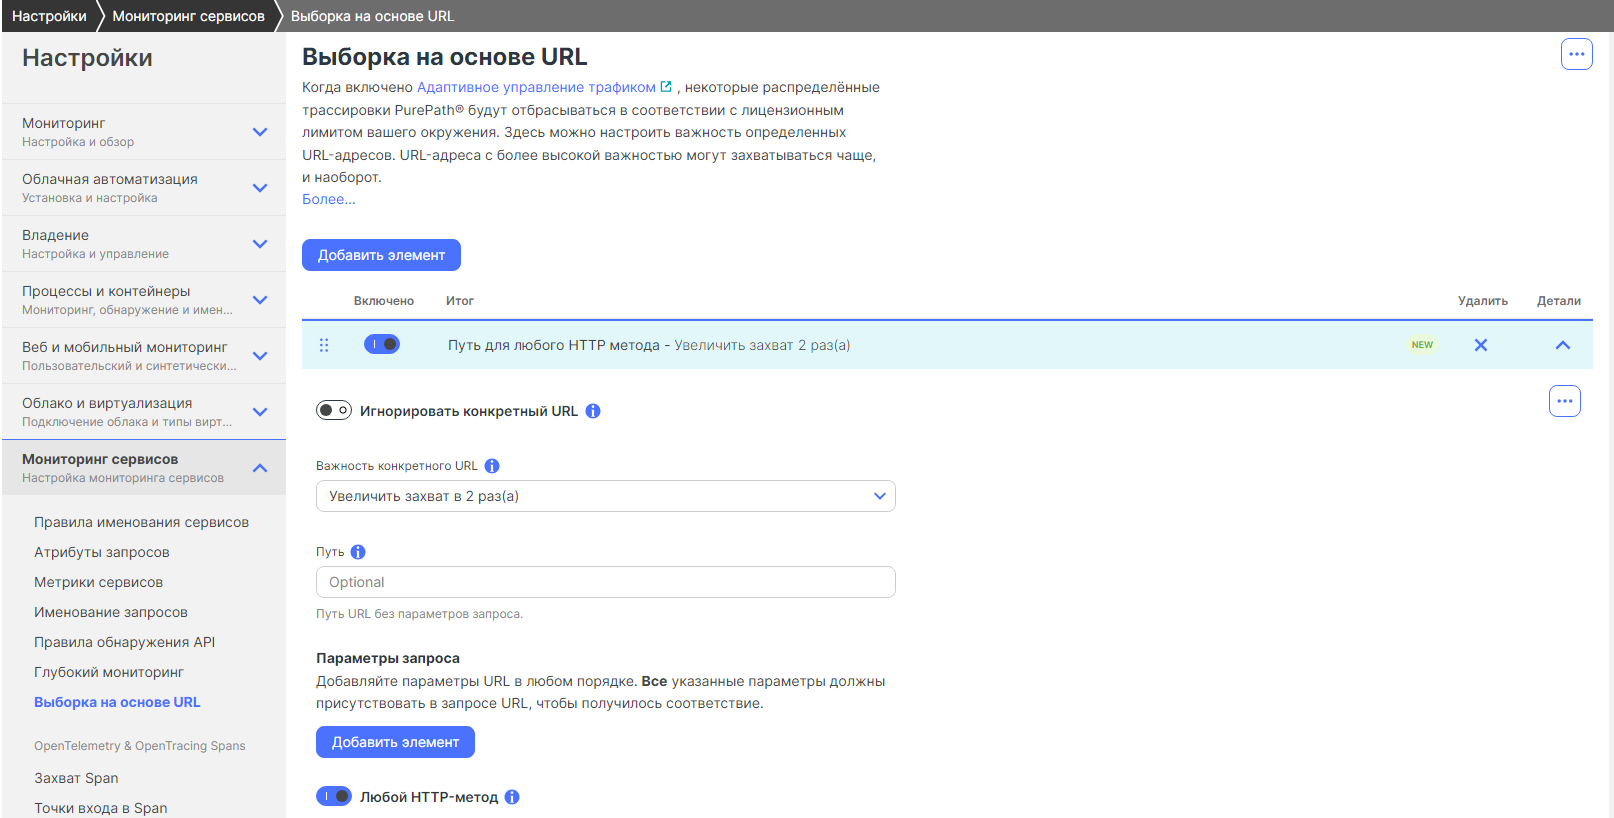Disable the Любой HTTP-метод toggle
Image resolution: width=1614 pixels, height=818 pixels.
click(334, 796)
